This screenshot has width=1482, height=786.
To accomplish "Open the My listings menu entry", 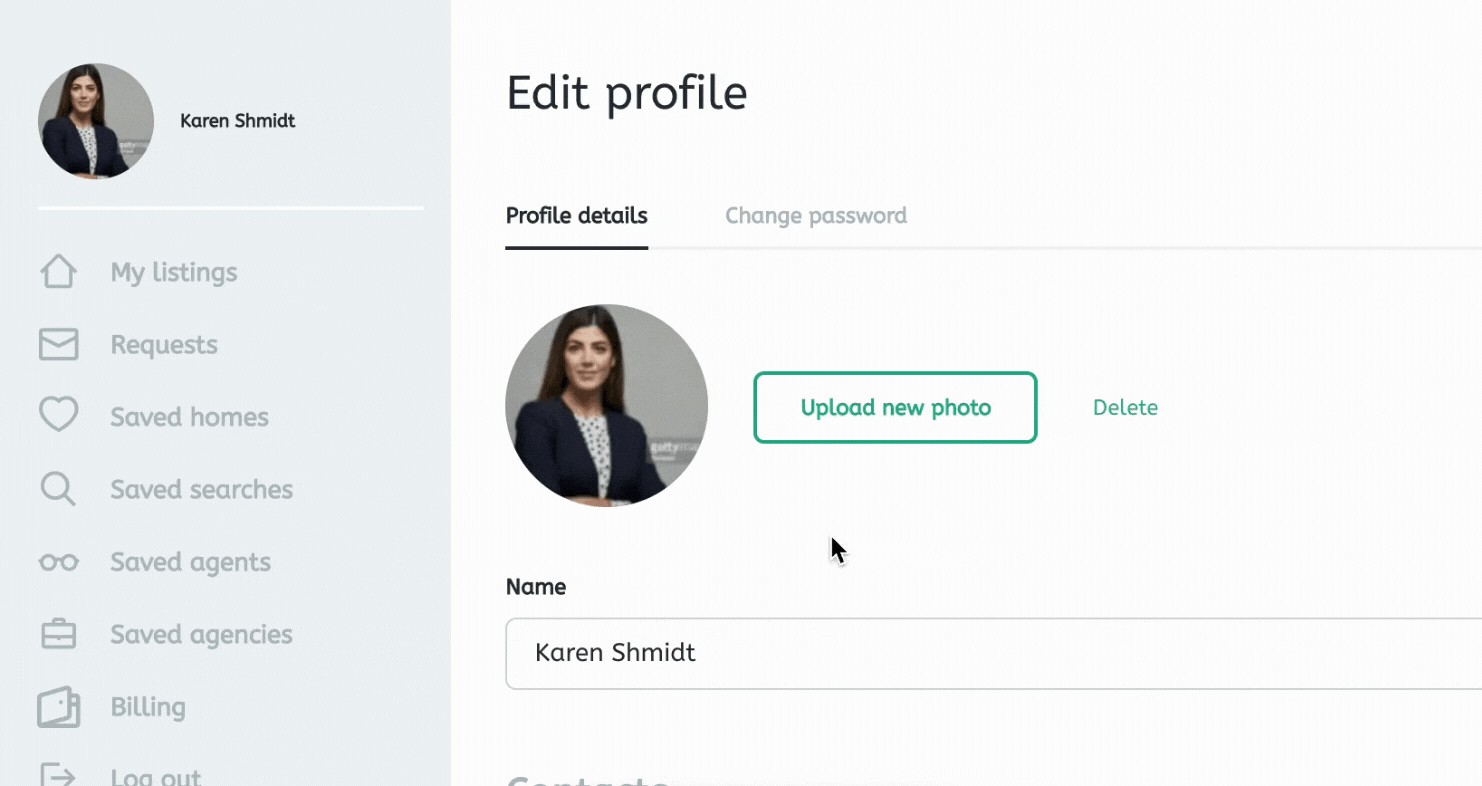I will tap(173, 271).
